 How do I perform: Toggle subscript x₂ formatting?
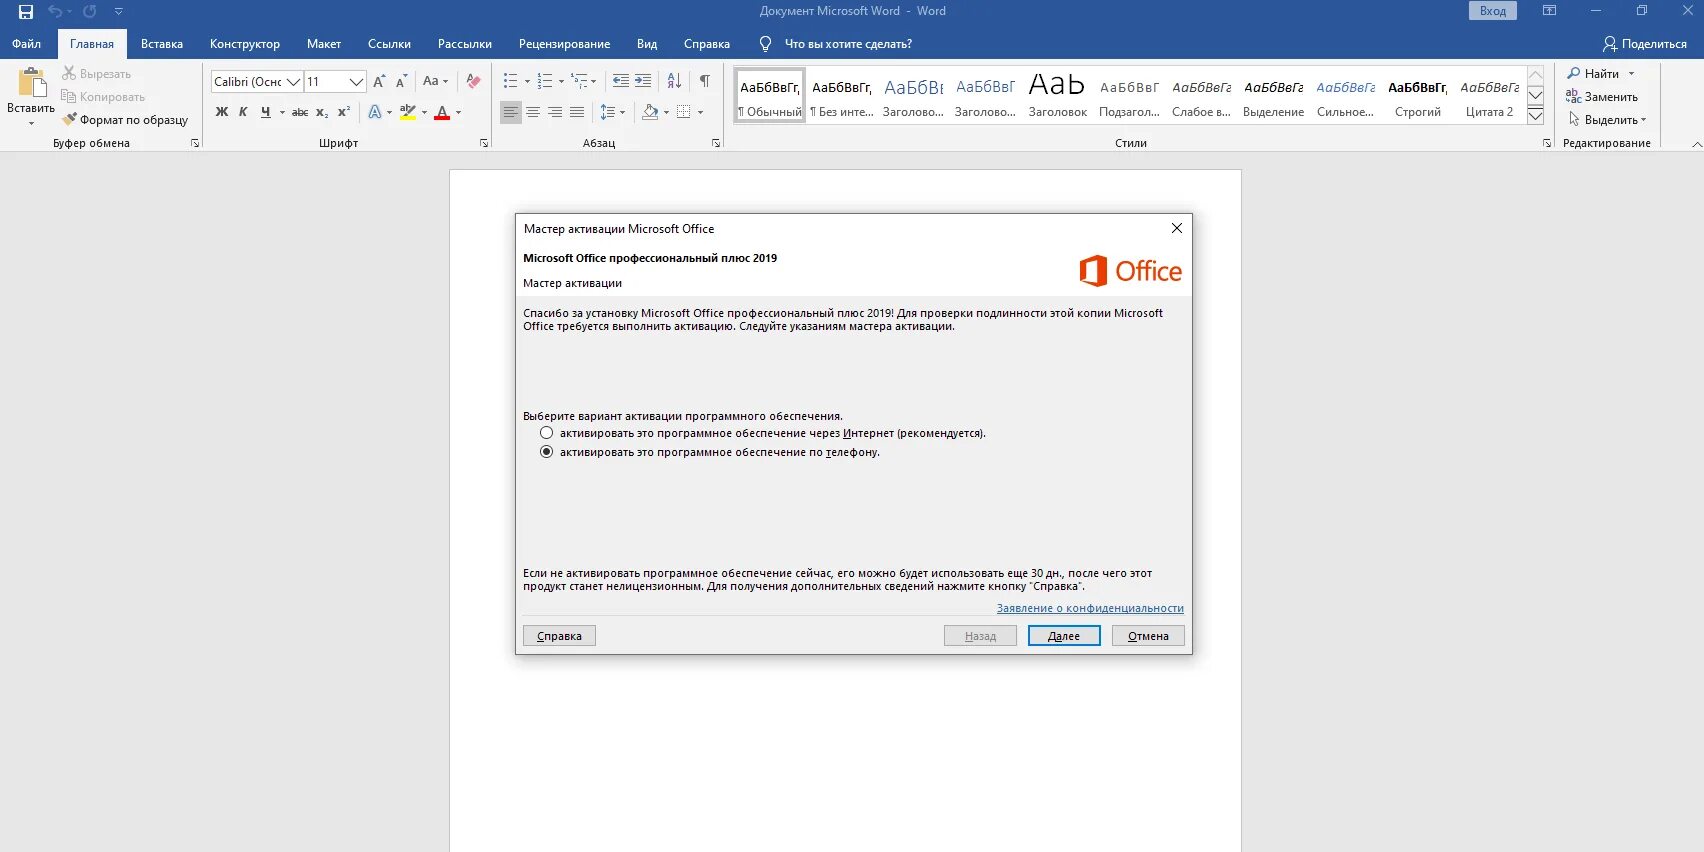(322, 112)
